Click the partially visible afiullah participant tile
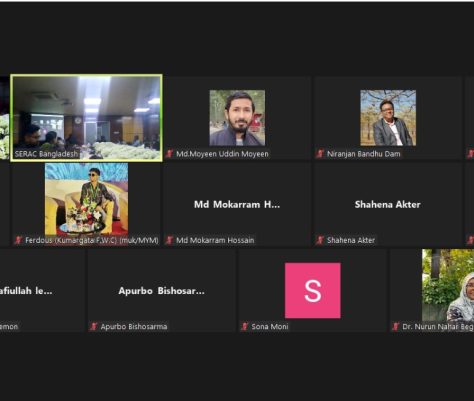The width and height of the screenshot is (474, 401). point(42,290)
